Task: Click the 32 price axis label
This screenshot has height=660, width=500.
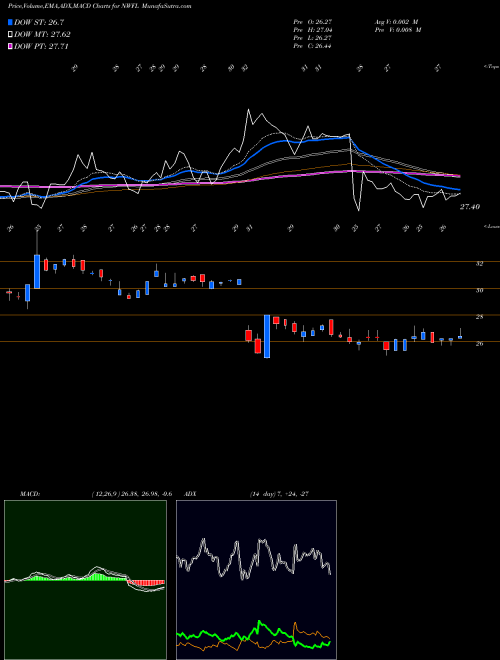Action: [479, 264]
